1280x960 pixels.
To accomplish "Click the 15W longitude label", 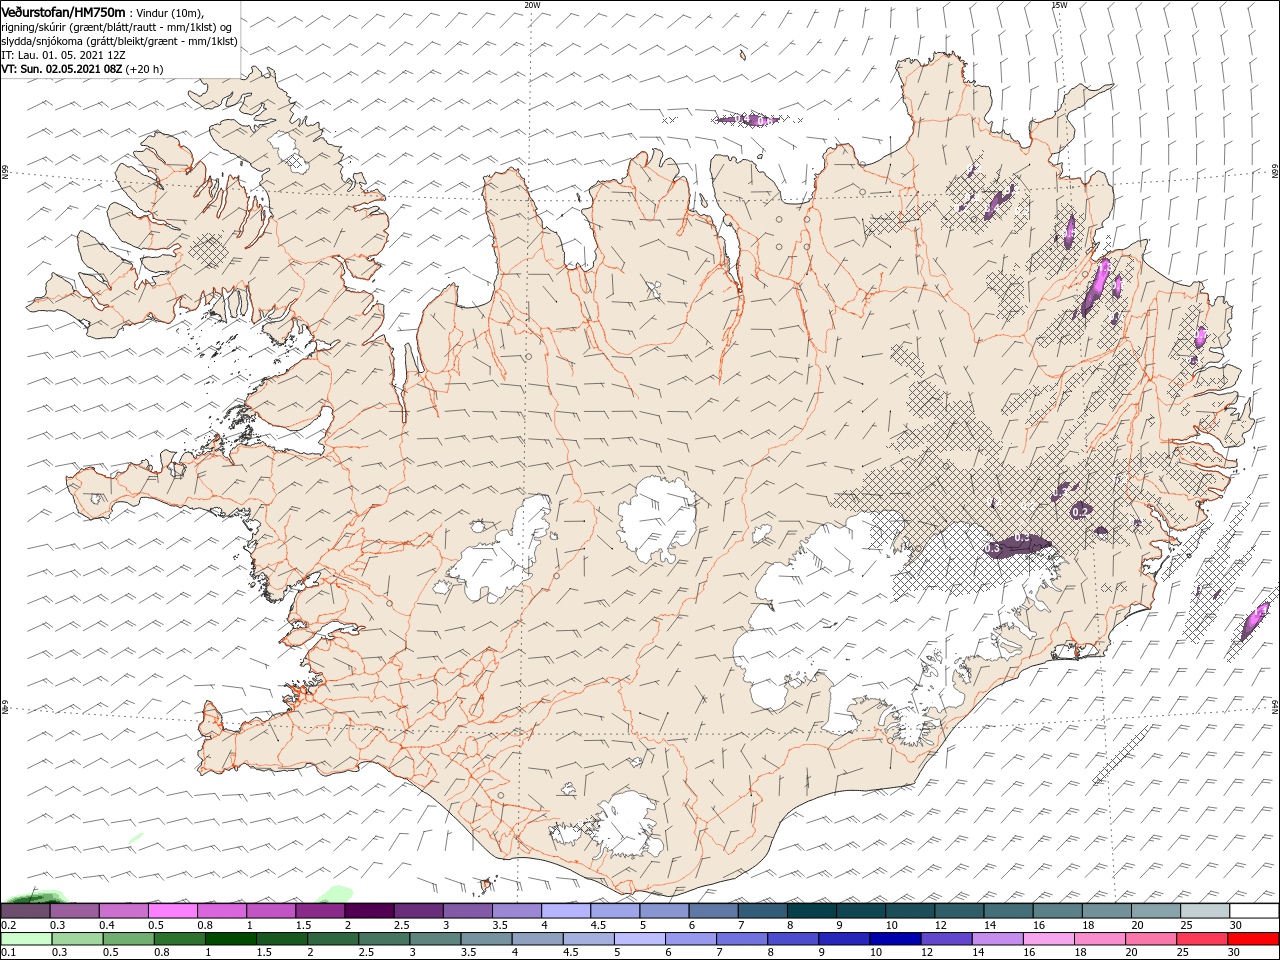I will coord(1058,4).
